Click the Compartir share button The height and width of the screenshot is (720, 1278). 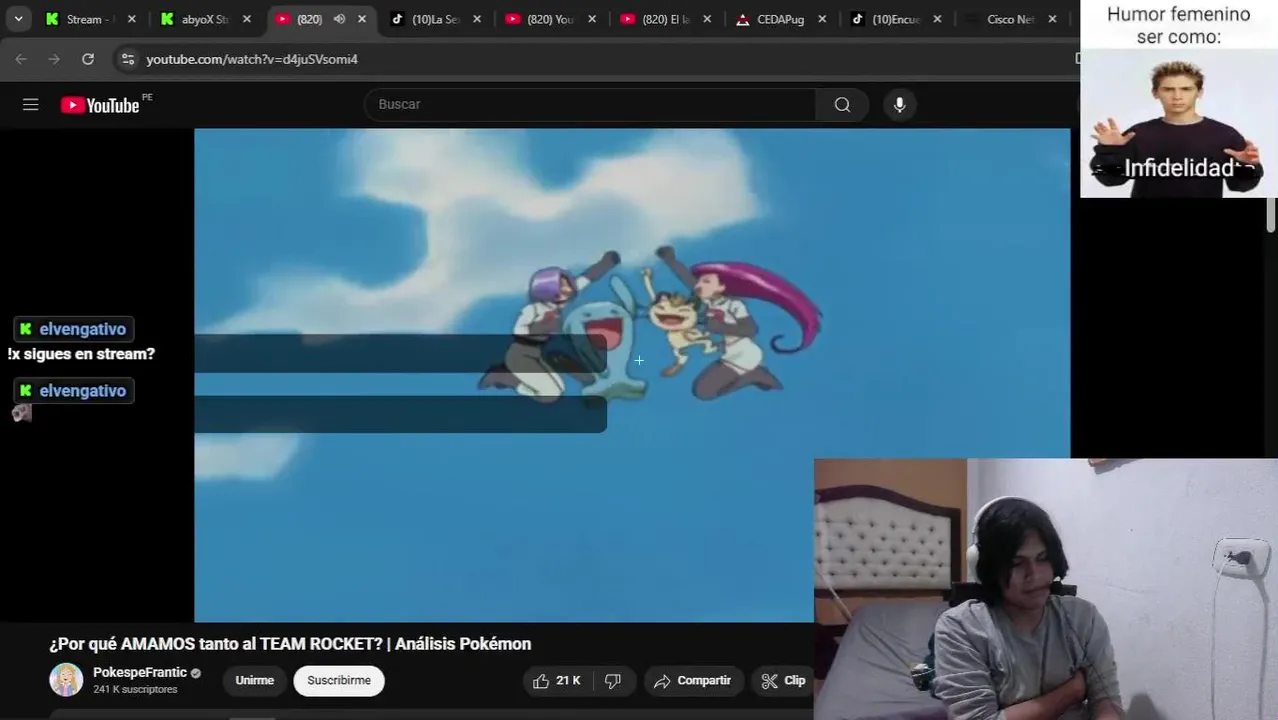point(692,681)
